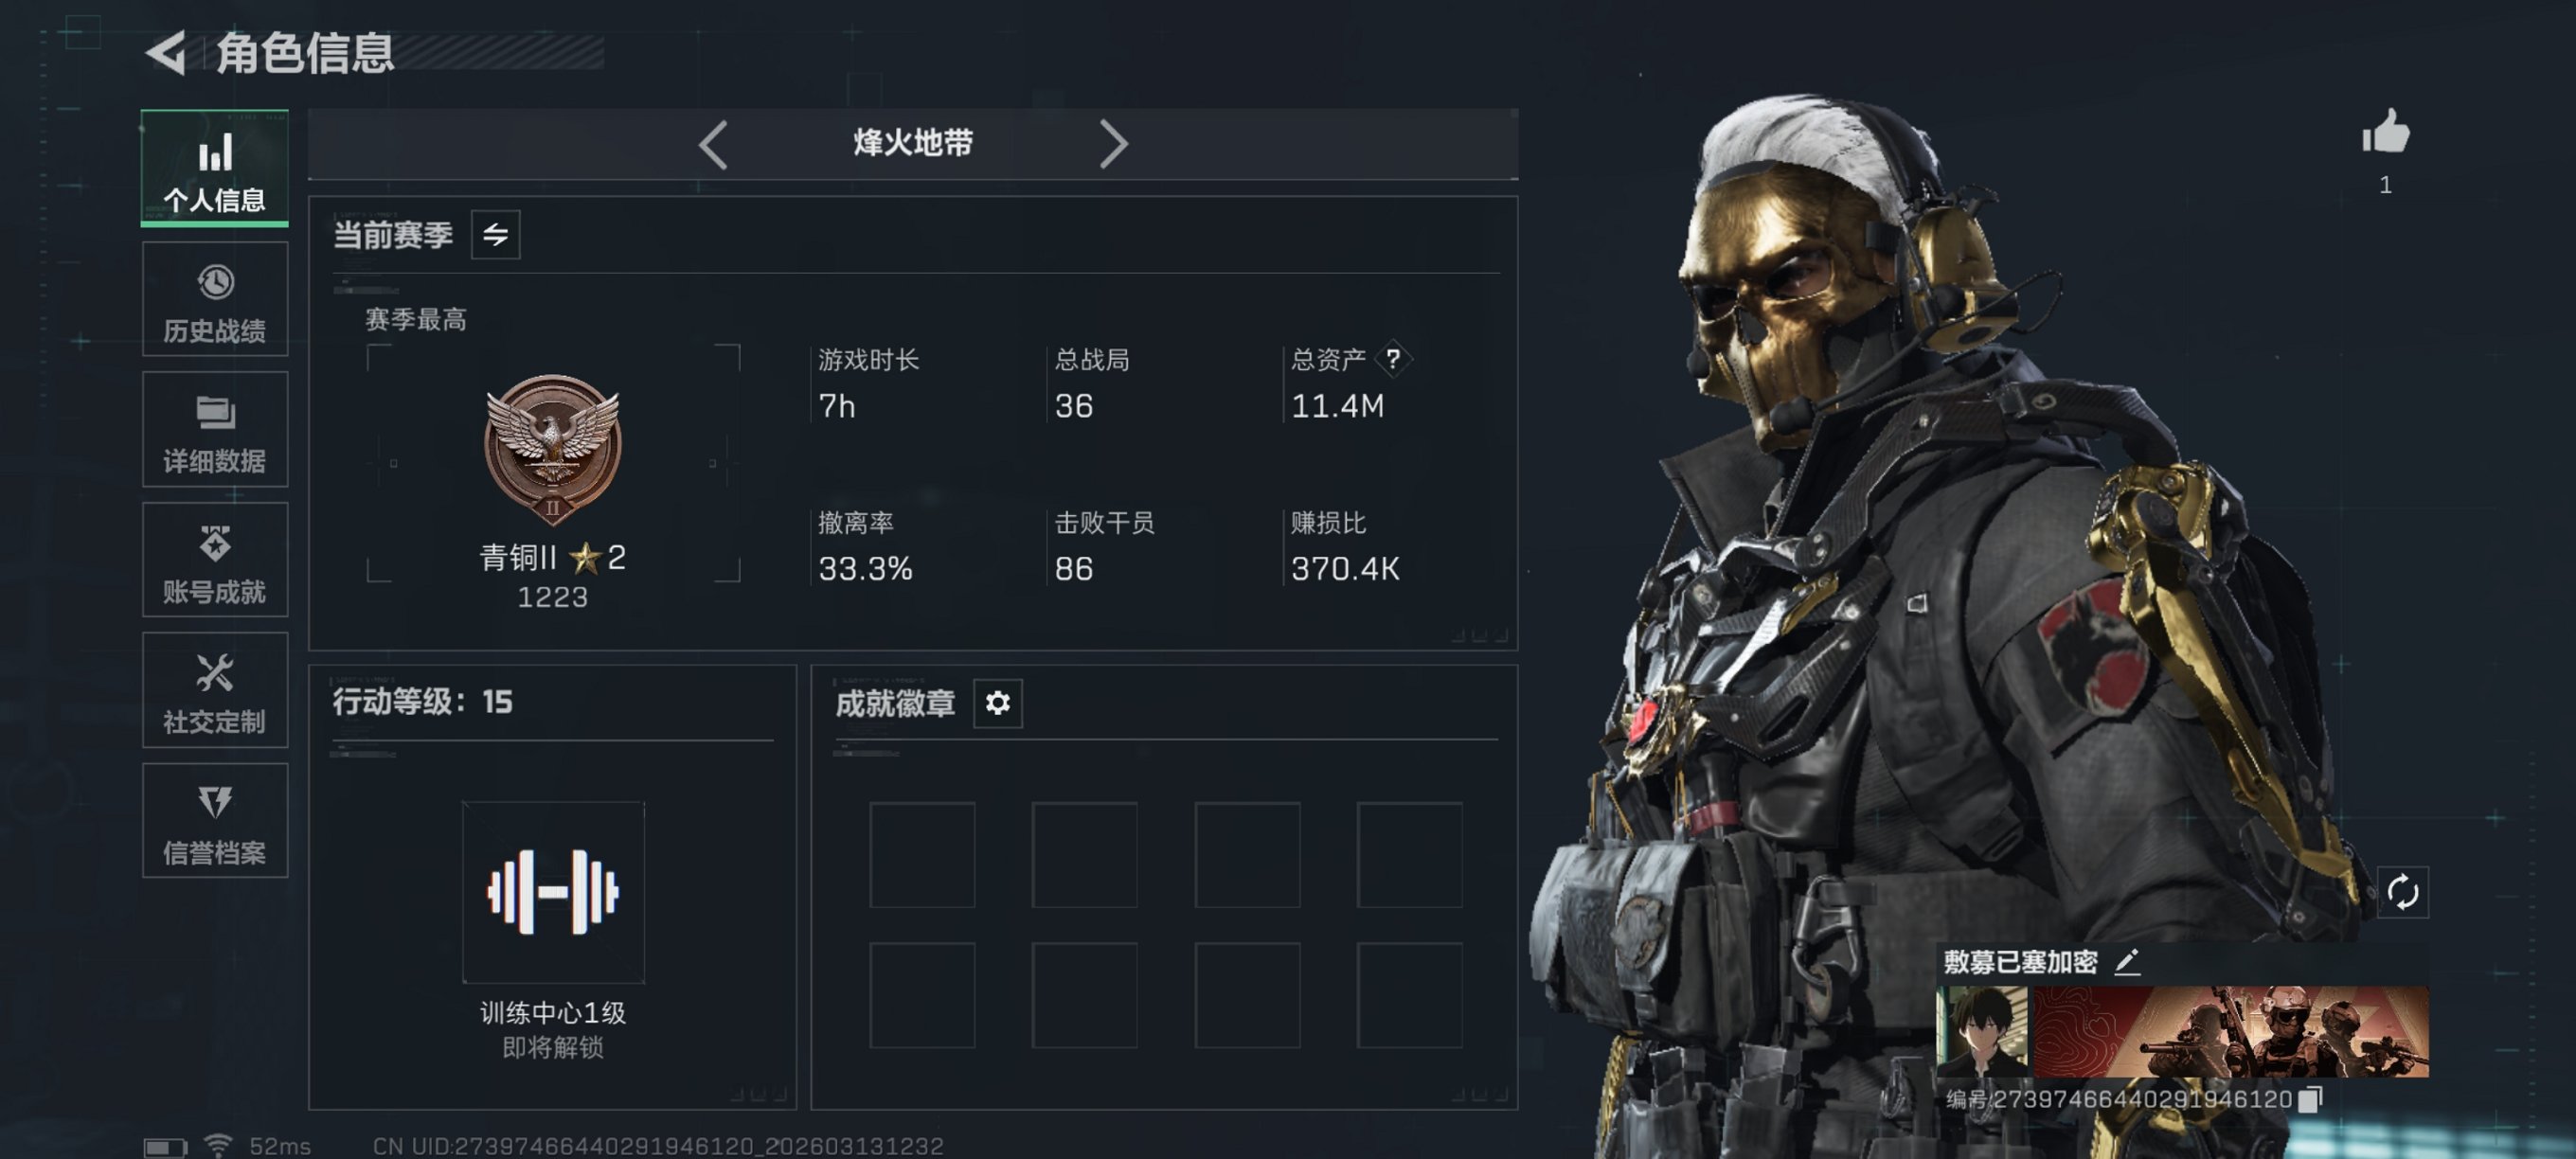Copy the player ID number
The height and width of the screenshot is (1159, 2576).
(x=2310, y=1099)
